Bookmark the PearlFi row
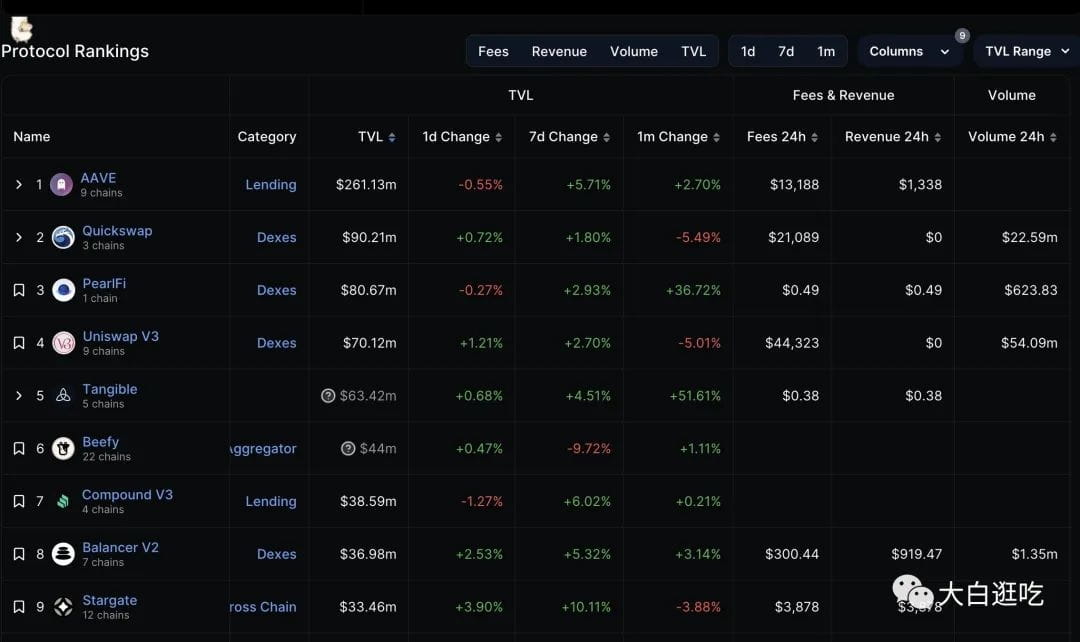1080x642 pixels. pyautogui.click(x=19, y=290)
